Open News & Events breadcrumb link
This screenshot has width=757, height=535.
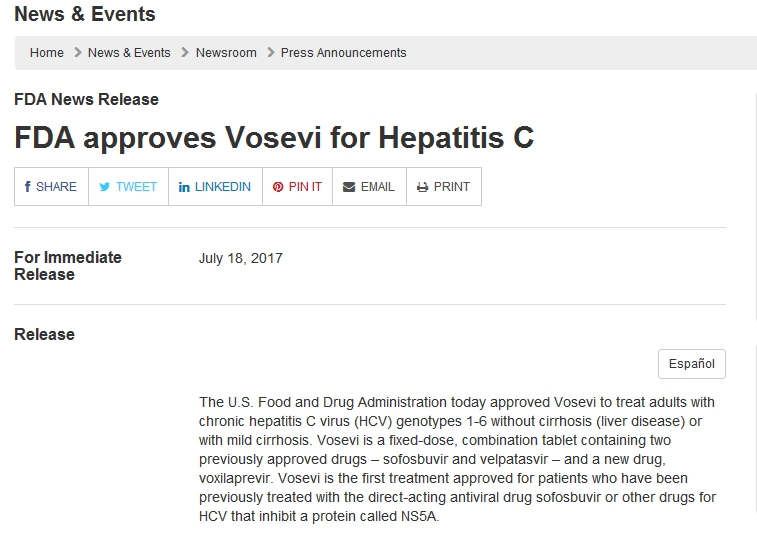[129, 53]
